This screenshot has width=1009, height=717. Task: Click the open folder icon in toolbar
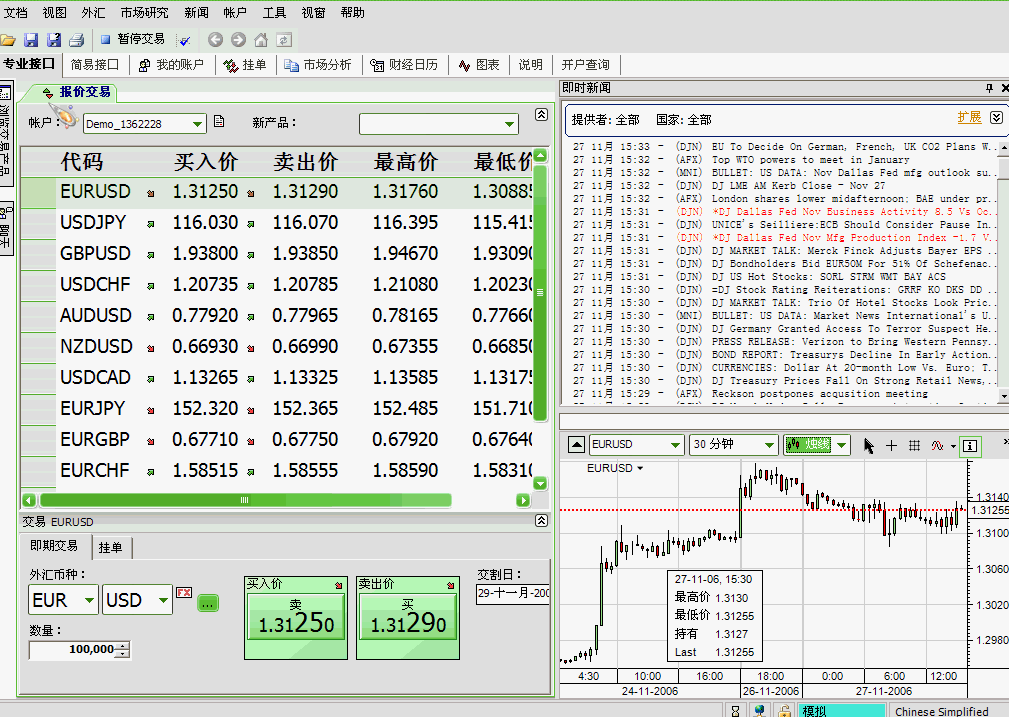pos(8,40)
